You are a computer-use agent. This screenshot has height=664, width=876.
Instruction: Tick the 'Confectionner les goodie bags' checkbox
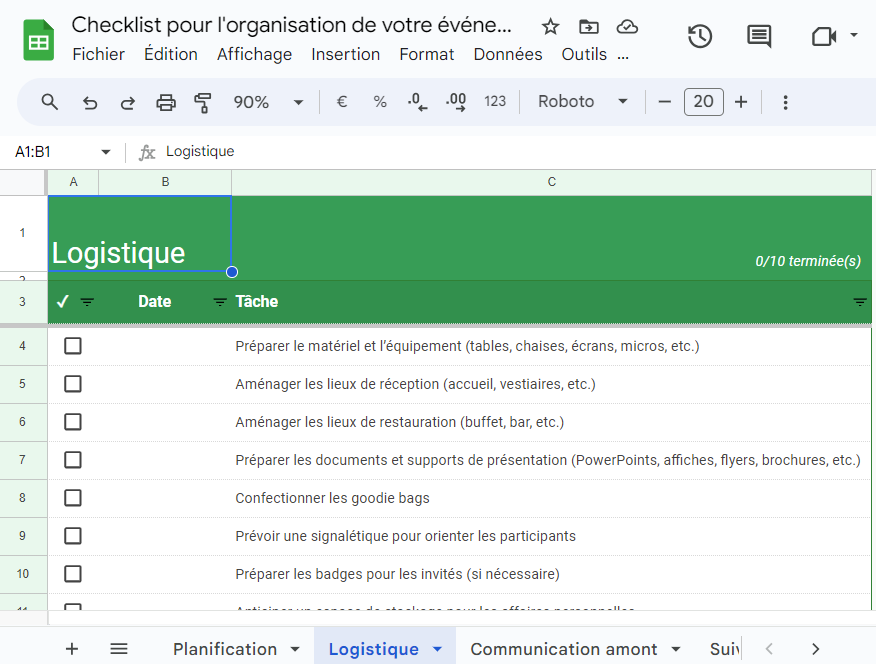(73, 498)
